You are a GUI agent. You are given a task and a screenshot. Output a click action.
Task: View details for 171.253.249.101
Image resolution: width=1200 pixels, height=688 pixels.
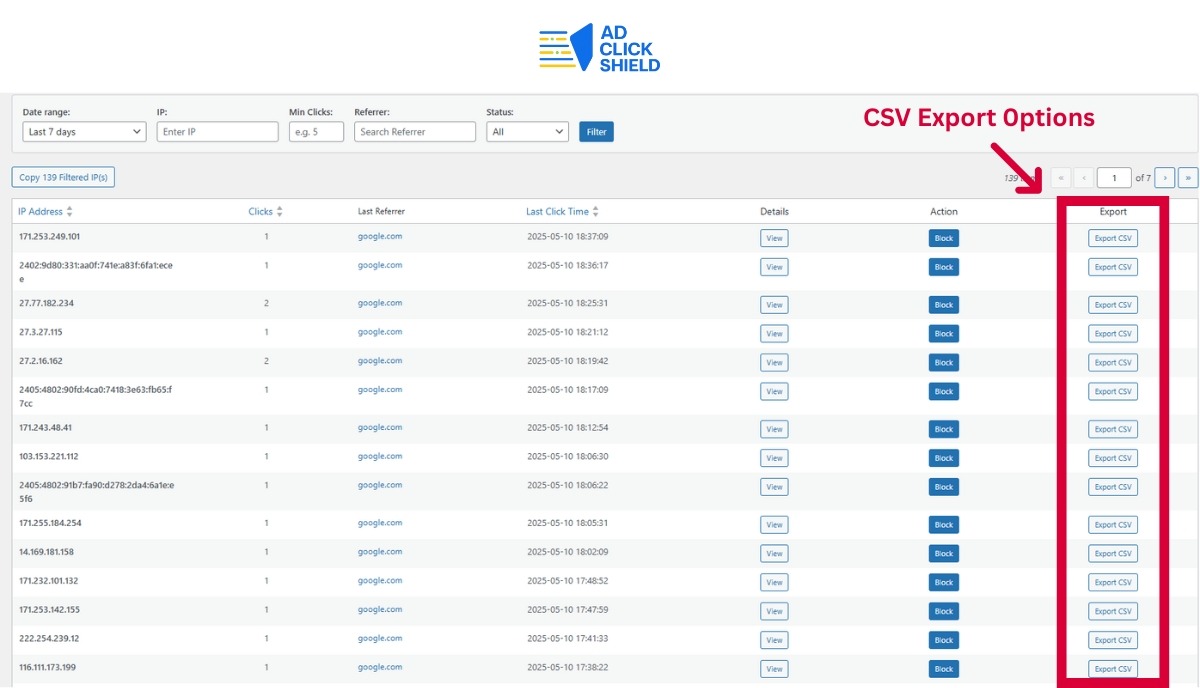774,238
